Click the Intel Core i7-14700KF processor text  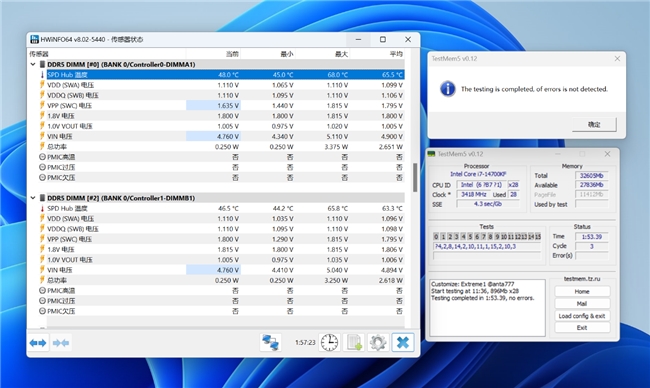pyautogui.click(x=478, y=174)
